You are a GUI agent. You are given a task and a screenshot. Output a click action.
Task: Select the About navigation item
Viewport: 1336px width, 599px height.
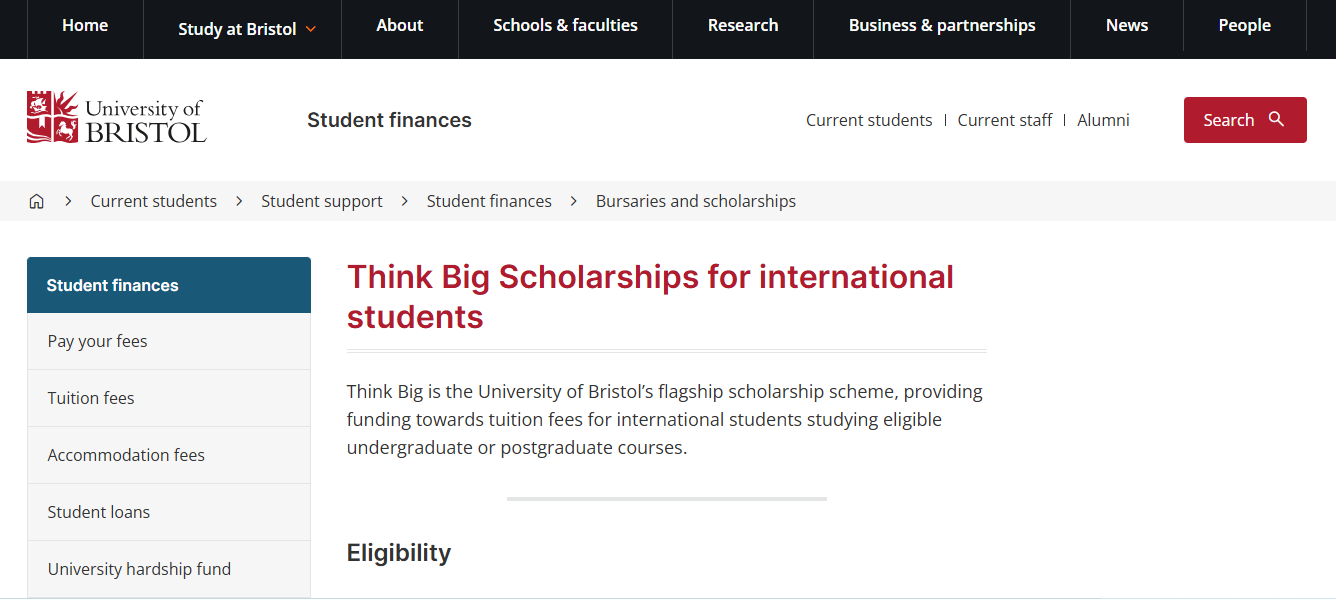point(399,25)
